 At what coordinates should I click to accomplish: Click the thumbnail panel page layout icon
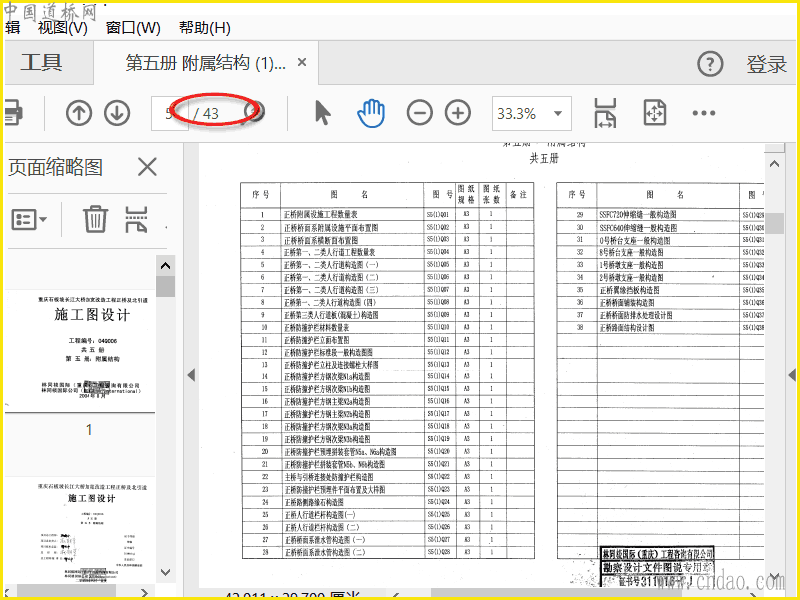136,219
